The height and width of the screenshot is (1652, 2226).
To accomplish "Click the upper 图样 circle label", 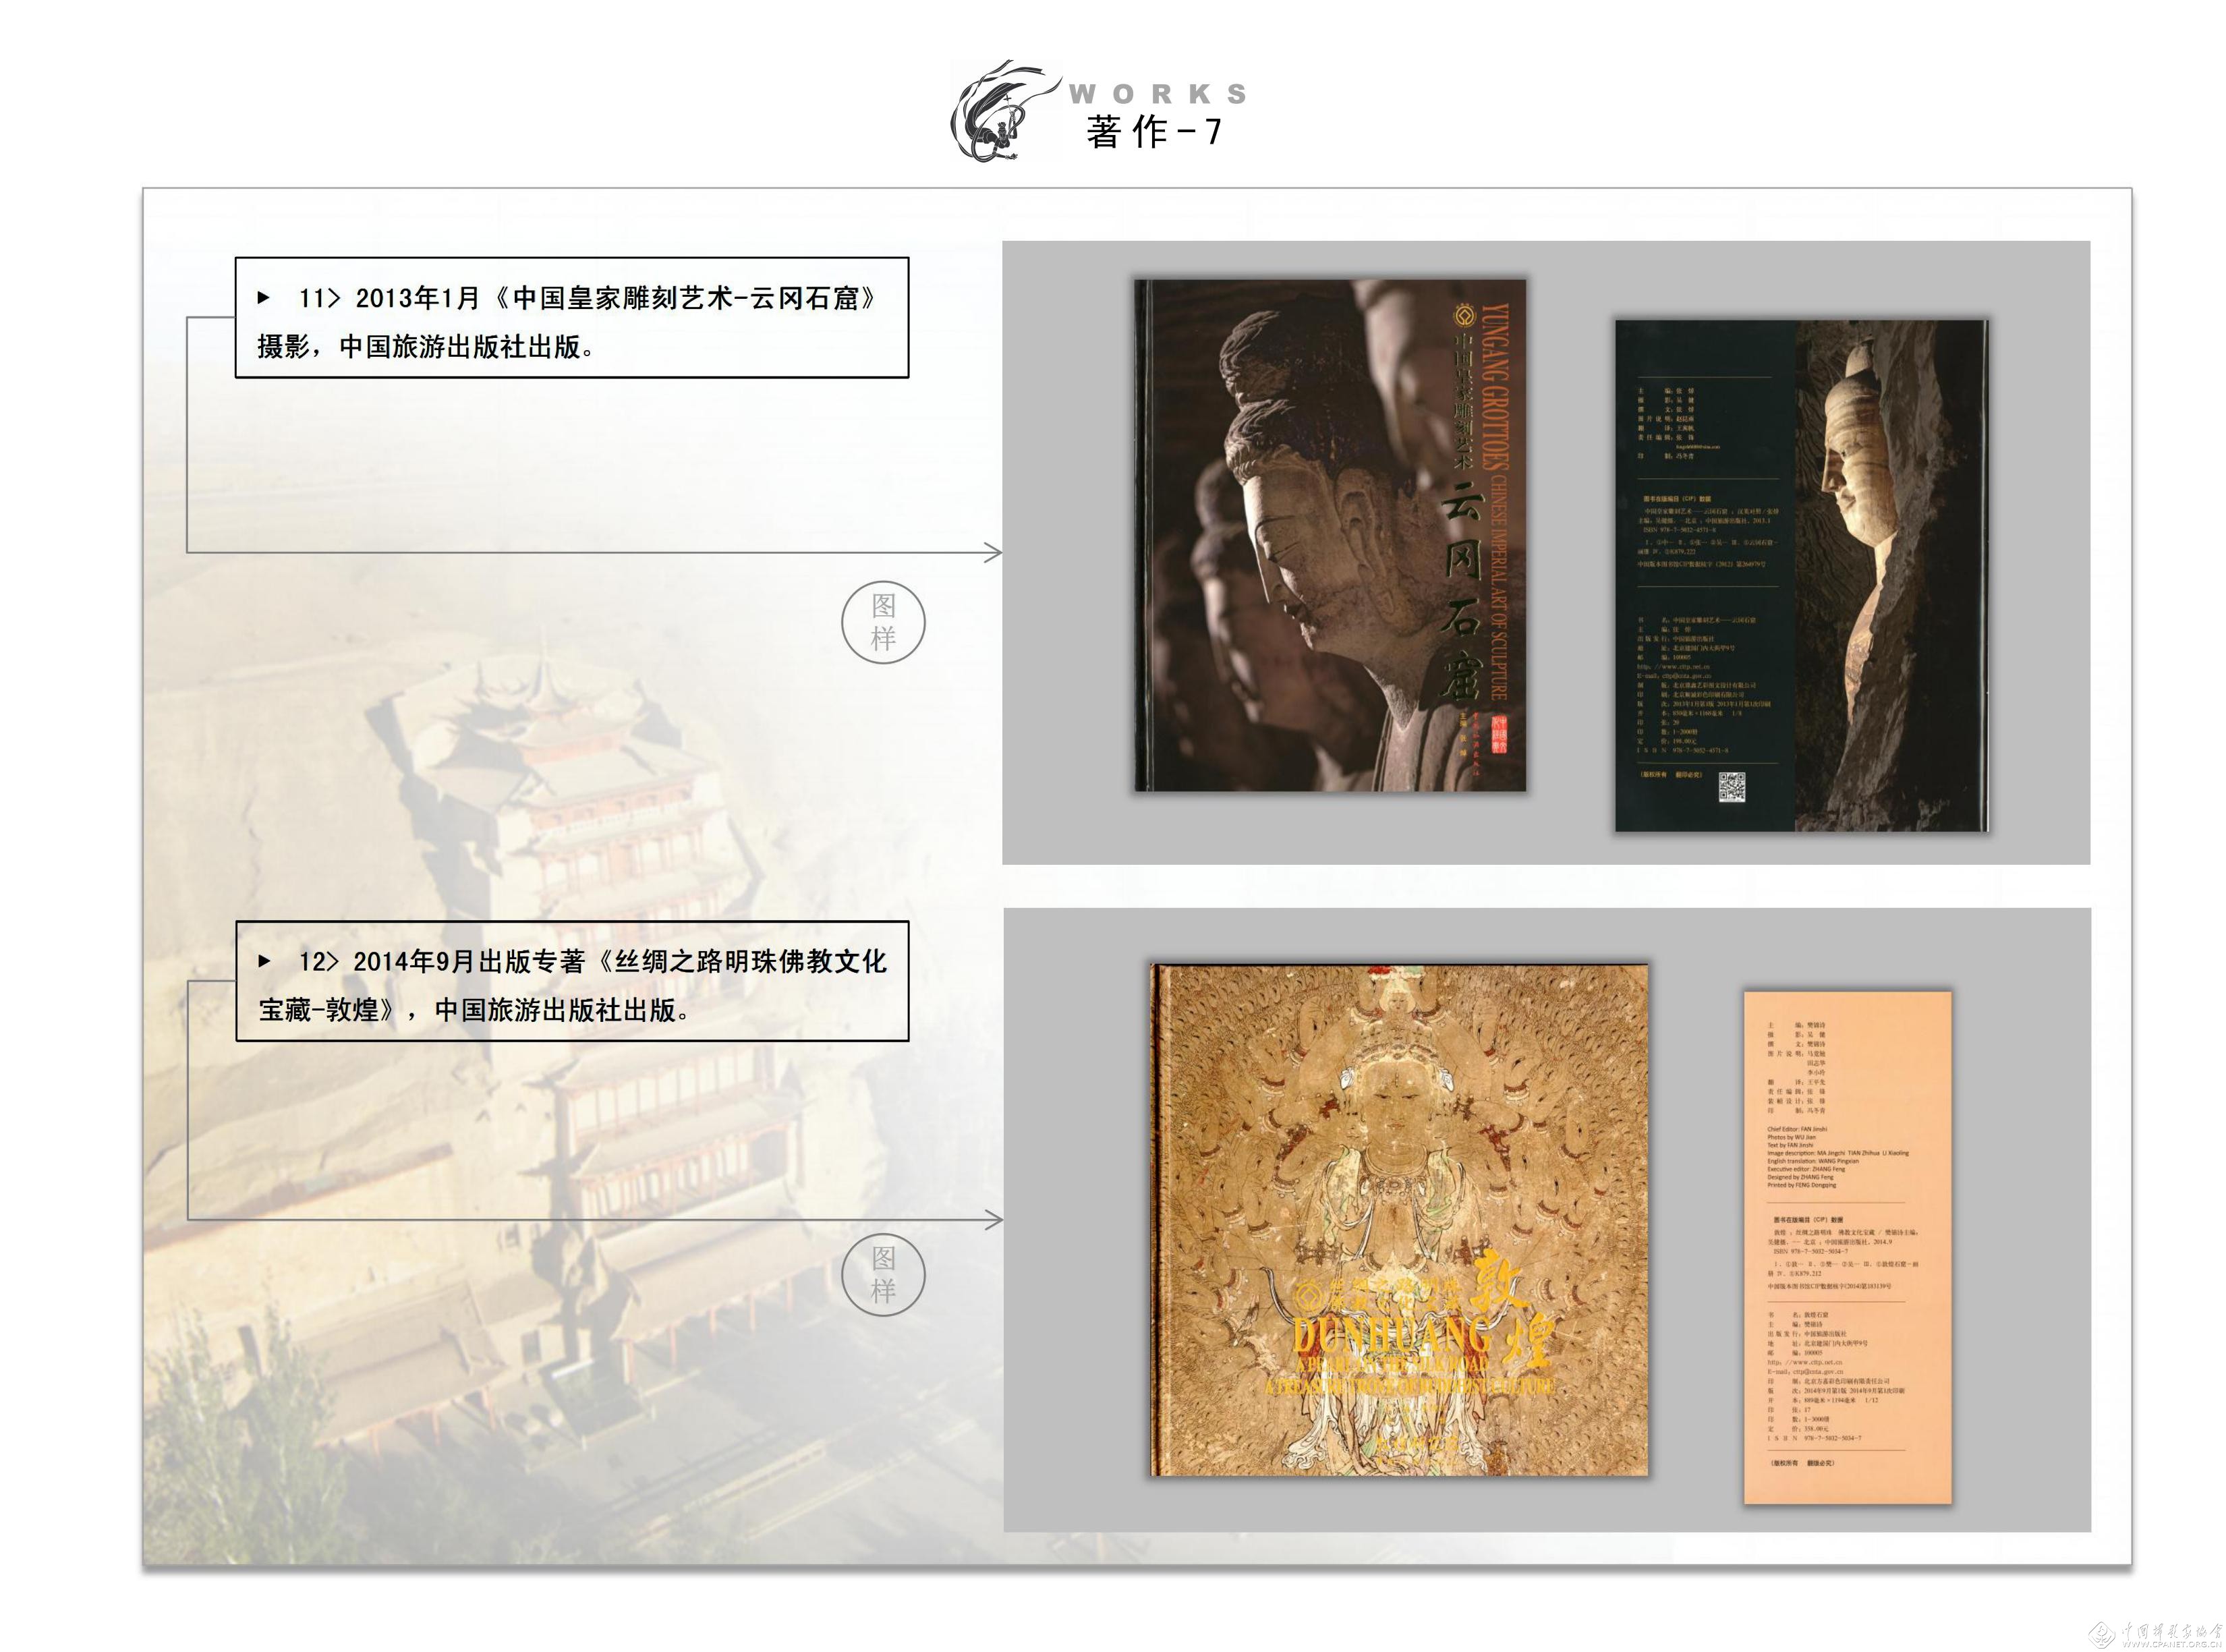I will (883, 621).
